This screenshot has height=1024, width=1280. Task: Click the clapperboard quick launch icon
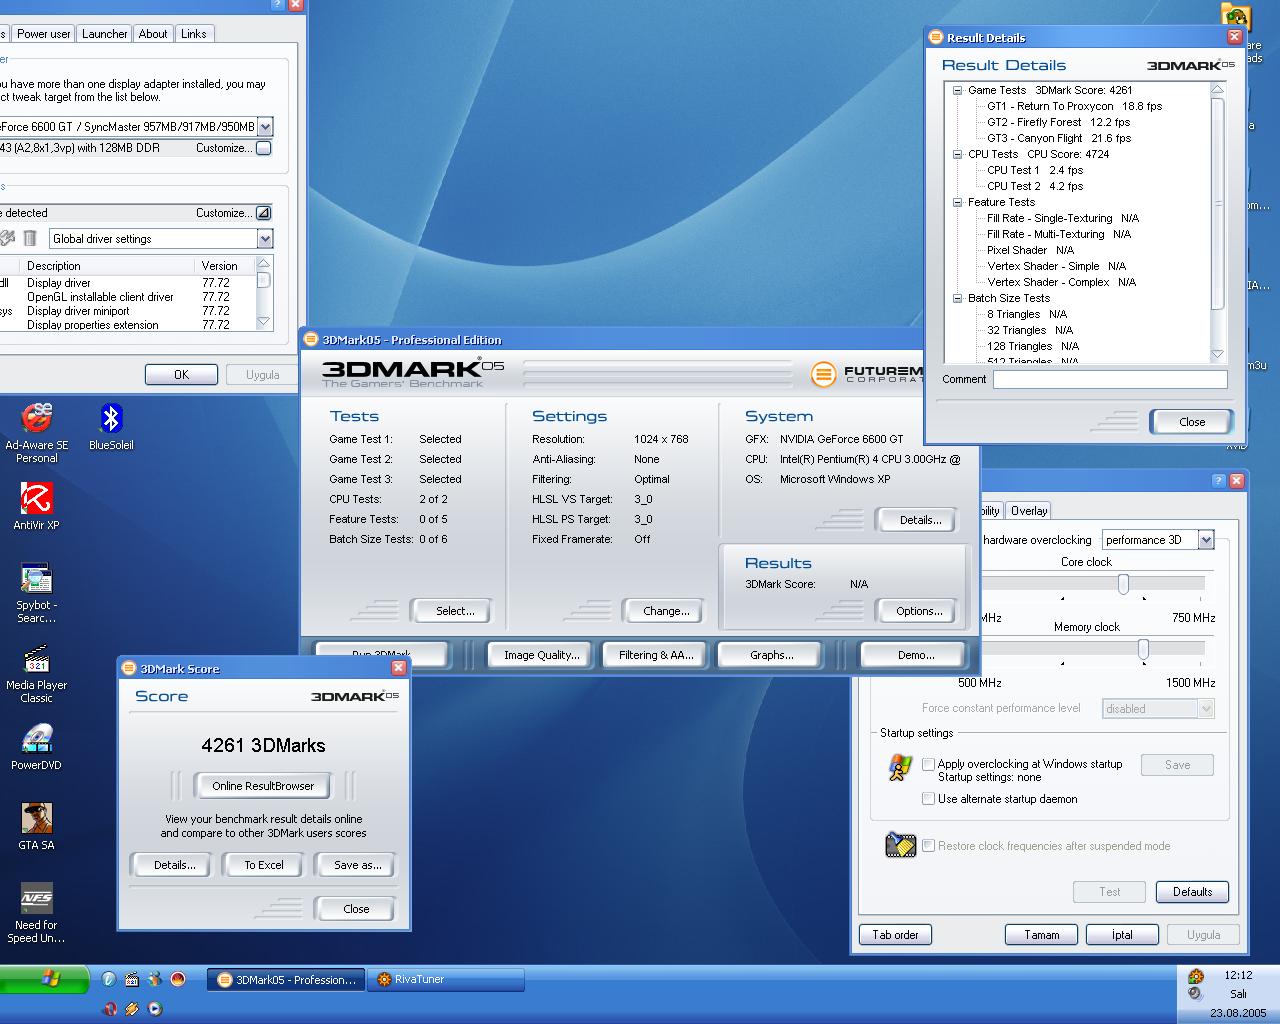coord(132,980)
